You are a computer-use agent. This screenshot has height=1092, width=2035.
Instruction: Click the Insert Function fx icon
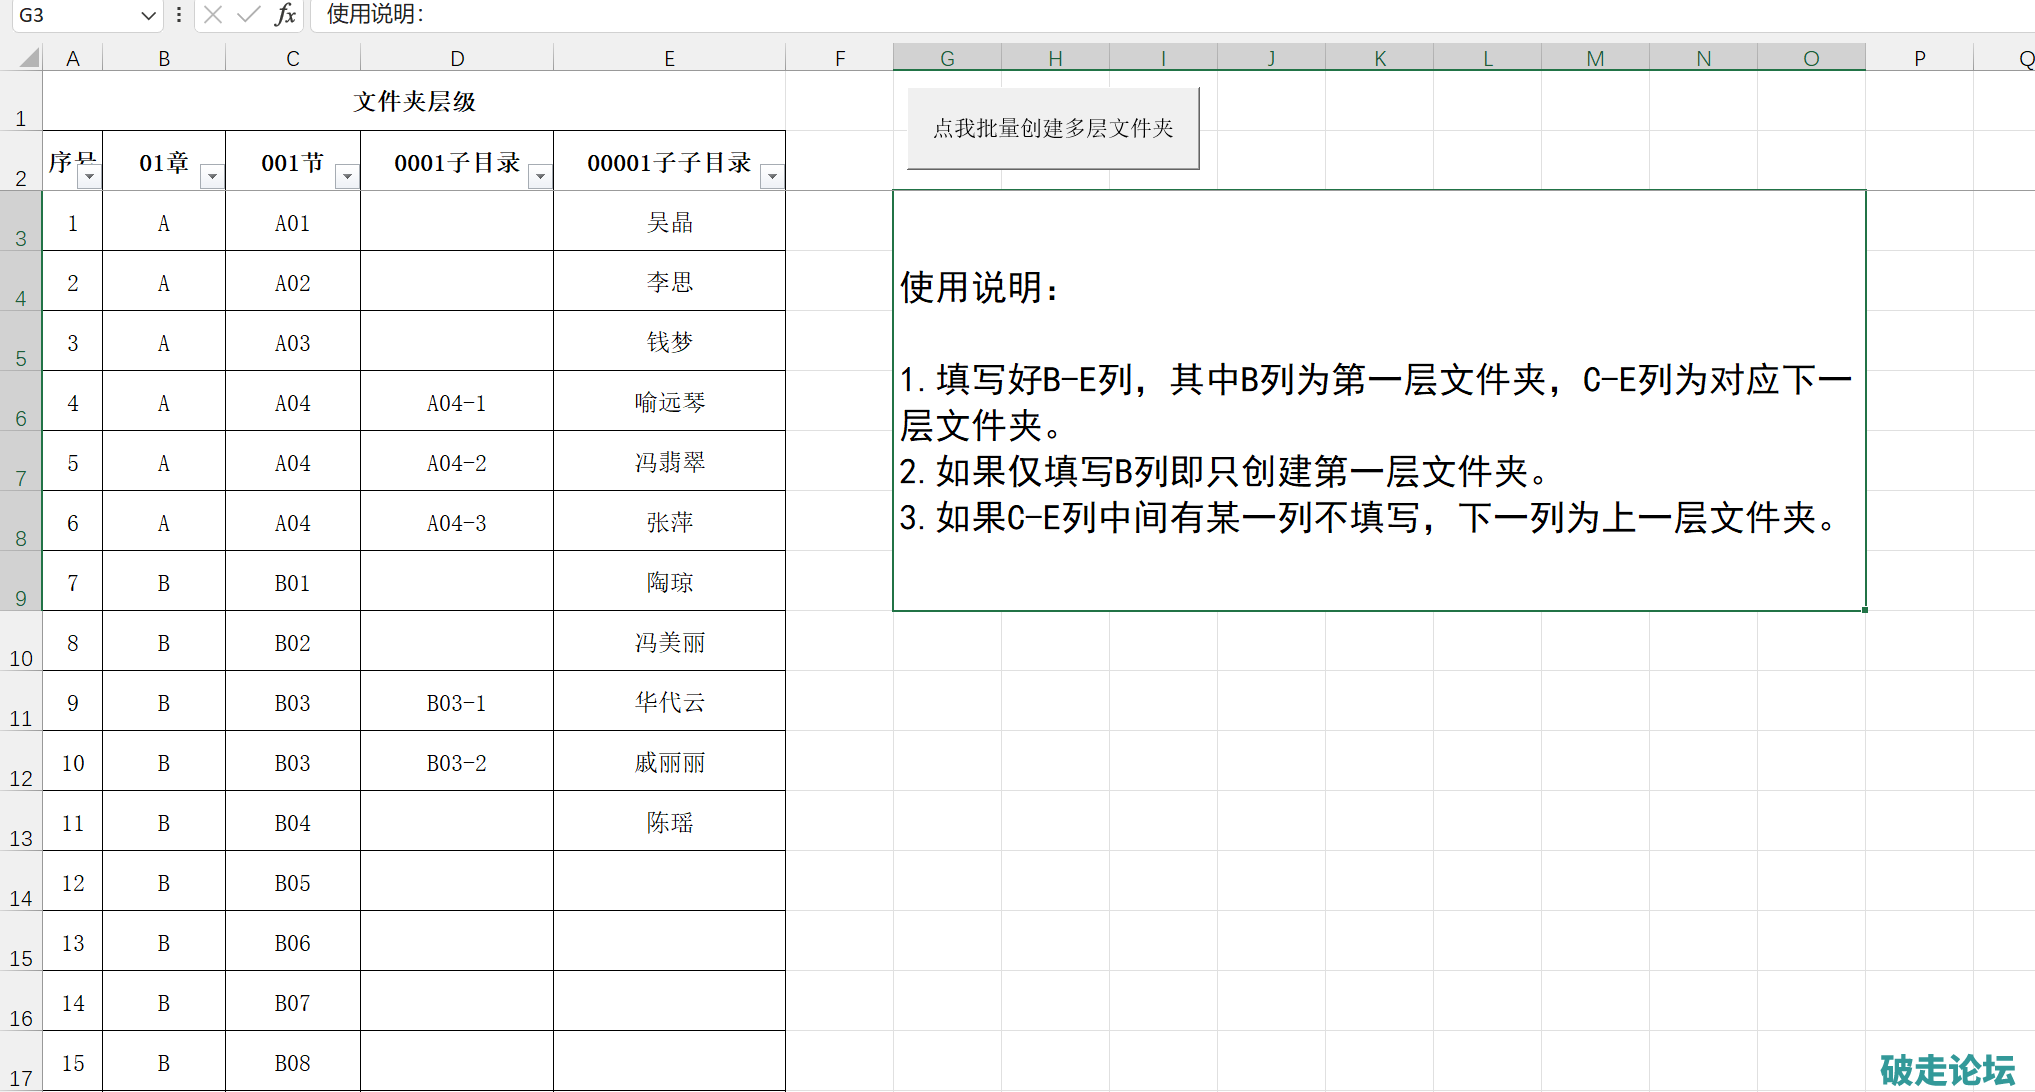pos(286,14)
